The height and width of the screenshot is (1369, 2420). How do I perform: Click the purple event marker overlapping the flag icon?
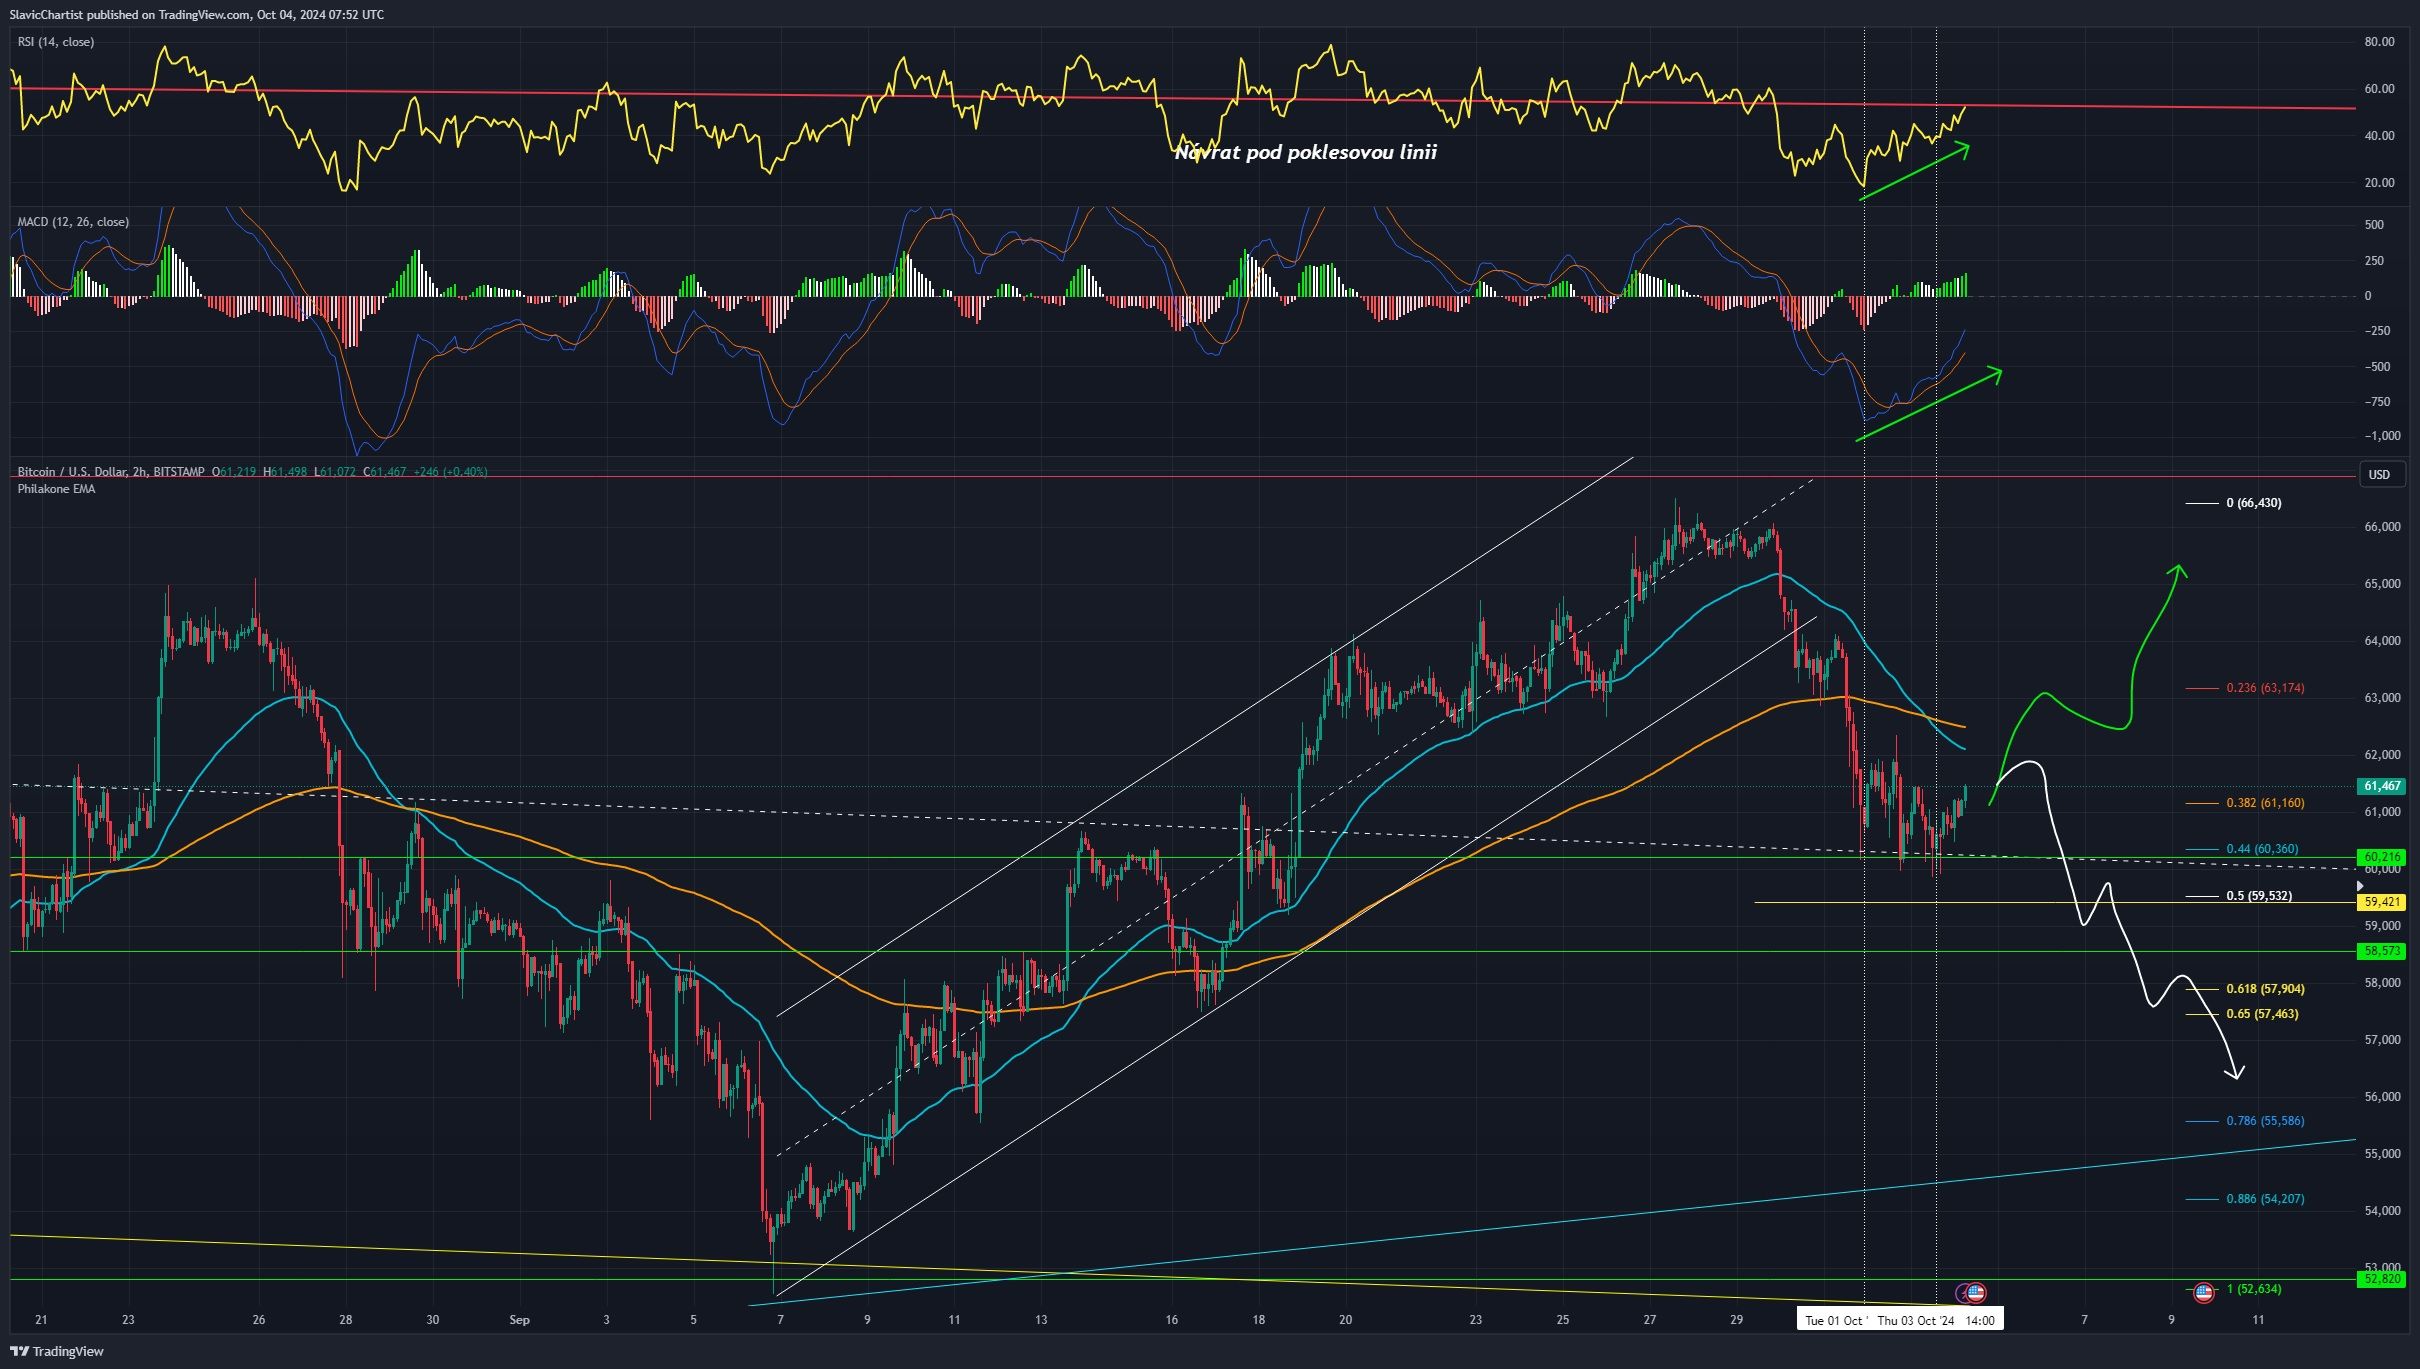[1961, 1292]
